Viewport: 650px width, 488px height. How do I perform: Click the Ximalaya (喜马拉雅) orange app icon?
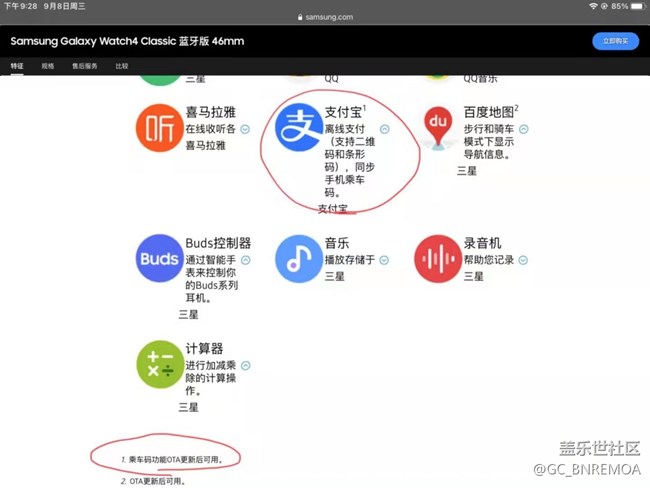(158, 128)
